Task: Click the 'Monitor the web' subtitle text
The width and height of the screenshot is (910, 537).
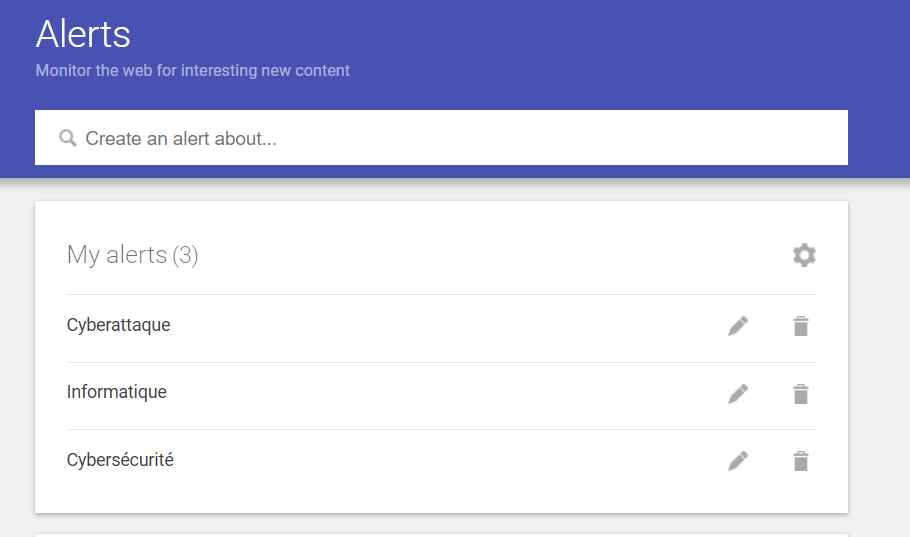Action: (x=192, y=71)
